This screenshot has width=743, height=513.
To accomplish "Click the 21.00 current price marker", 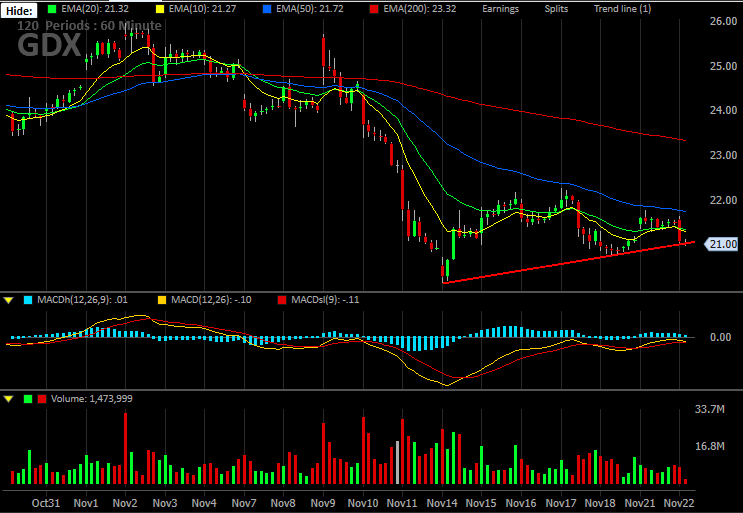I will click(x=721, y=244).
